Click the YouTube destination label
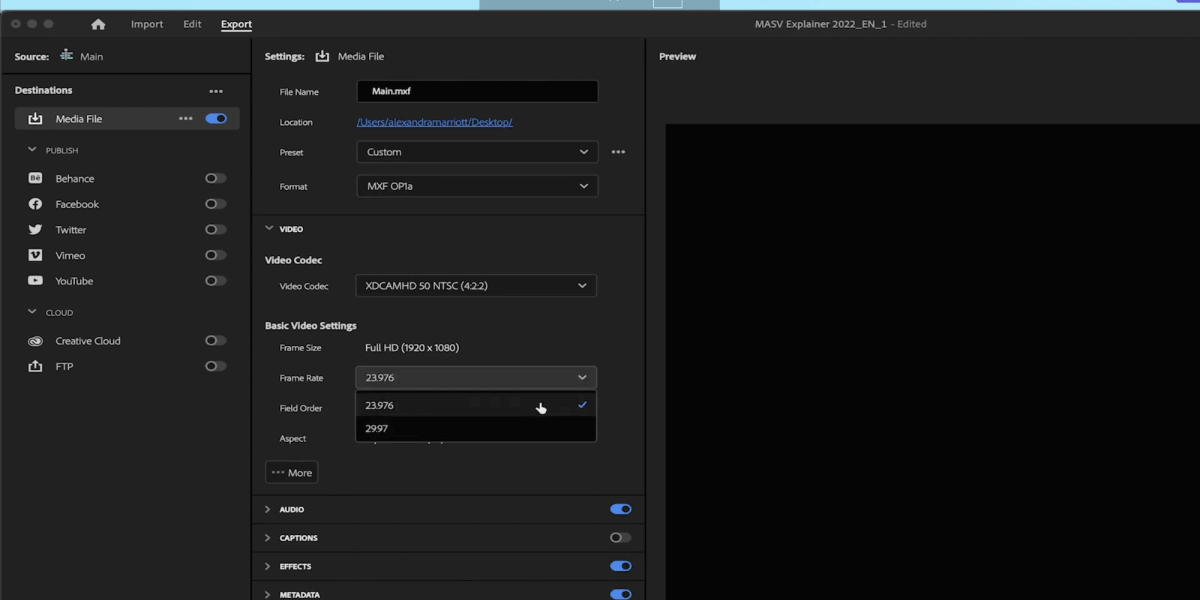This screenshot has width=1200, height=600. [x=74, y=281]
